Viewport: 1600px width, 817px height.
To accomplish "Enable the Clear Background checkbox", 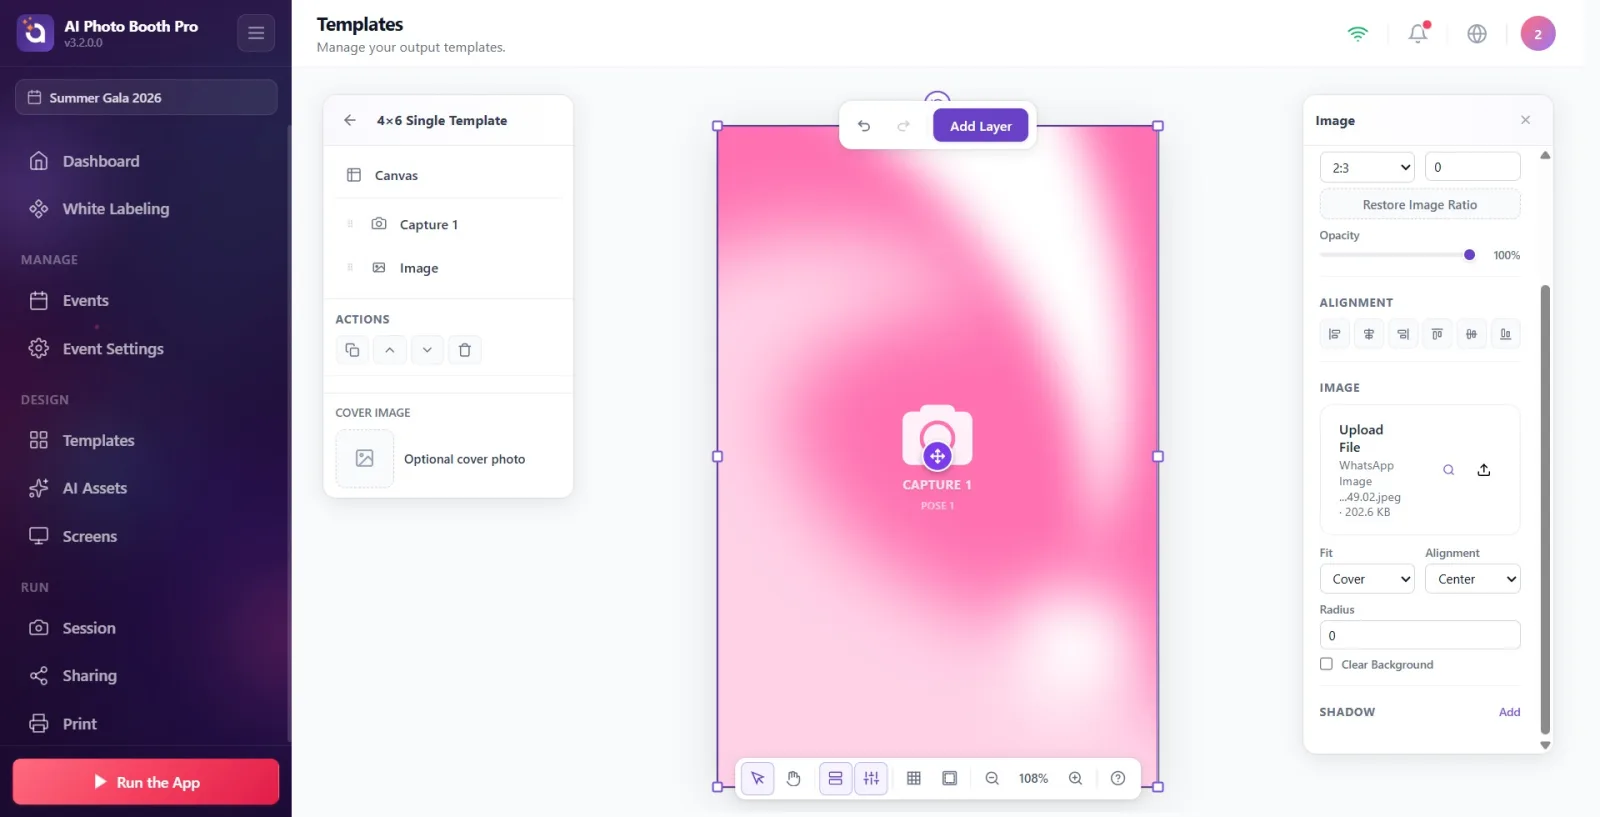I will (x=1326, y=664).
